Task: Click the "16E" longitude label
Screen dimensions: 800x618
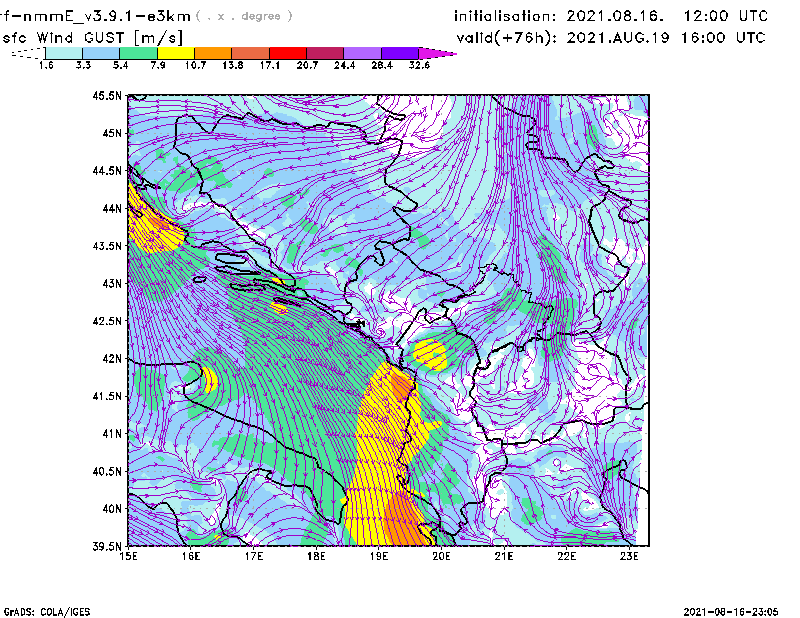Action: click(191, 556)
